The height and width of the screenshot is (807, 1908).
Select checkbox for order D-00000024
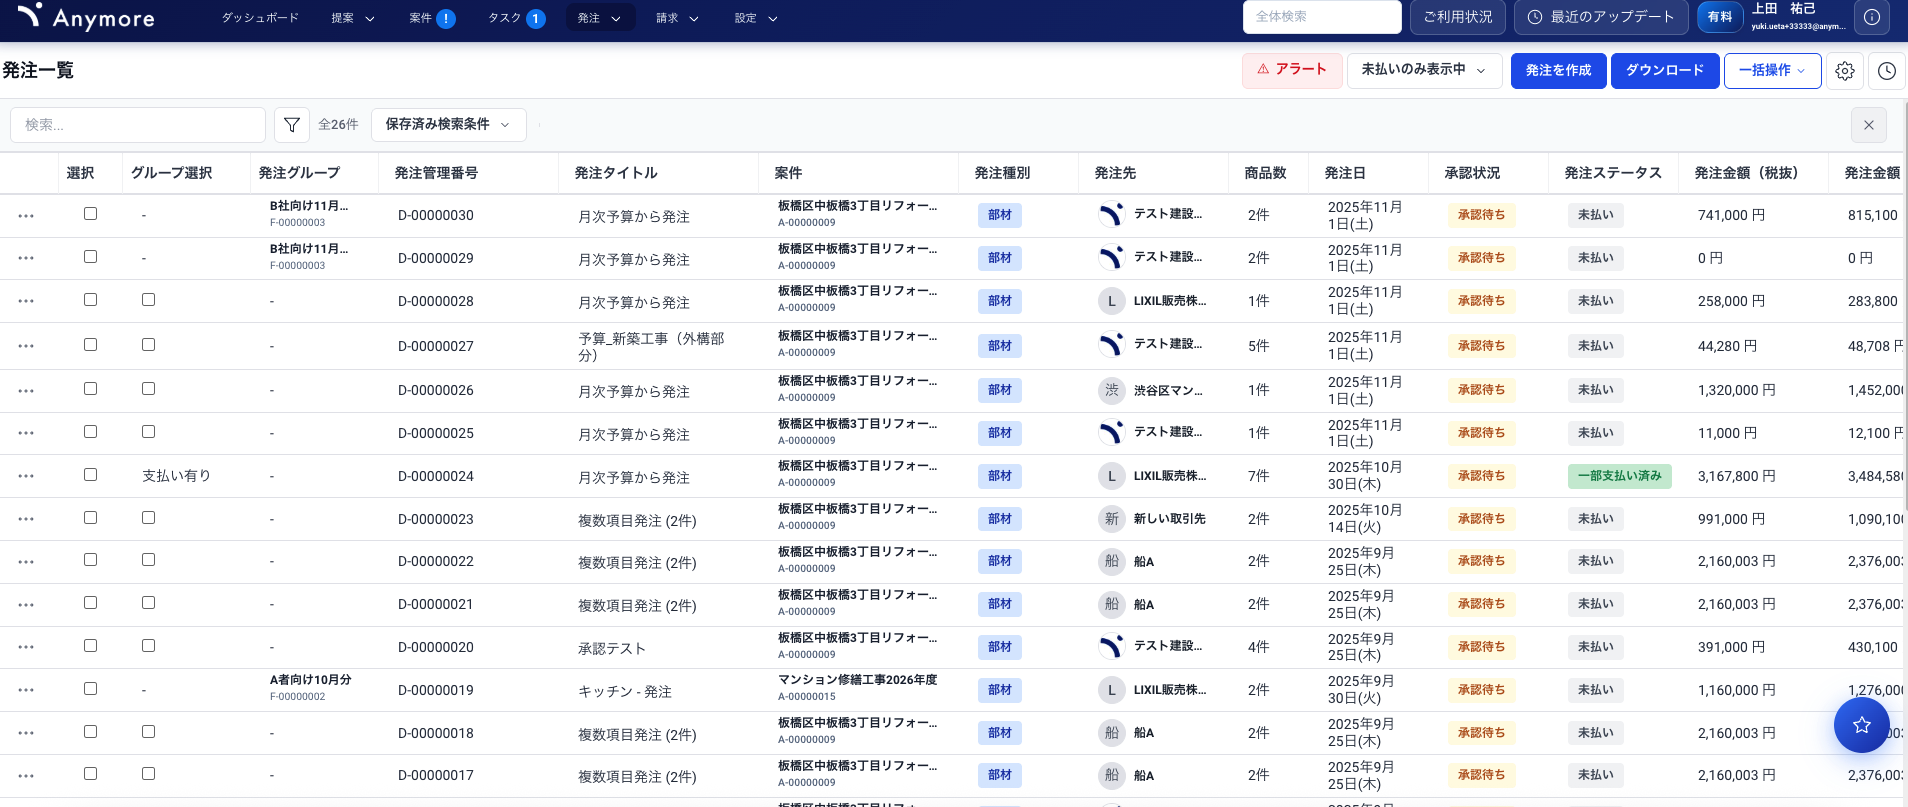tap(90, 474)
